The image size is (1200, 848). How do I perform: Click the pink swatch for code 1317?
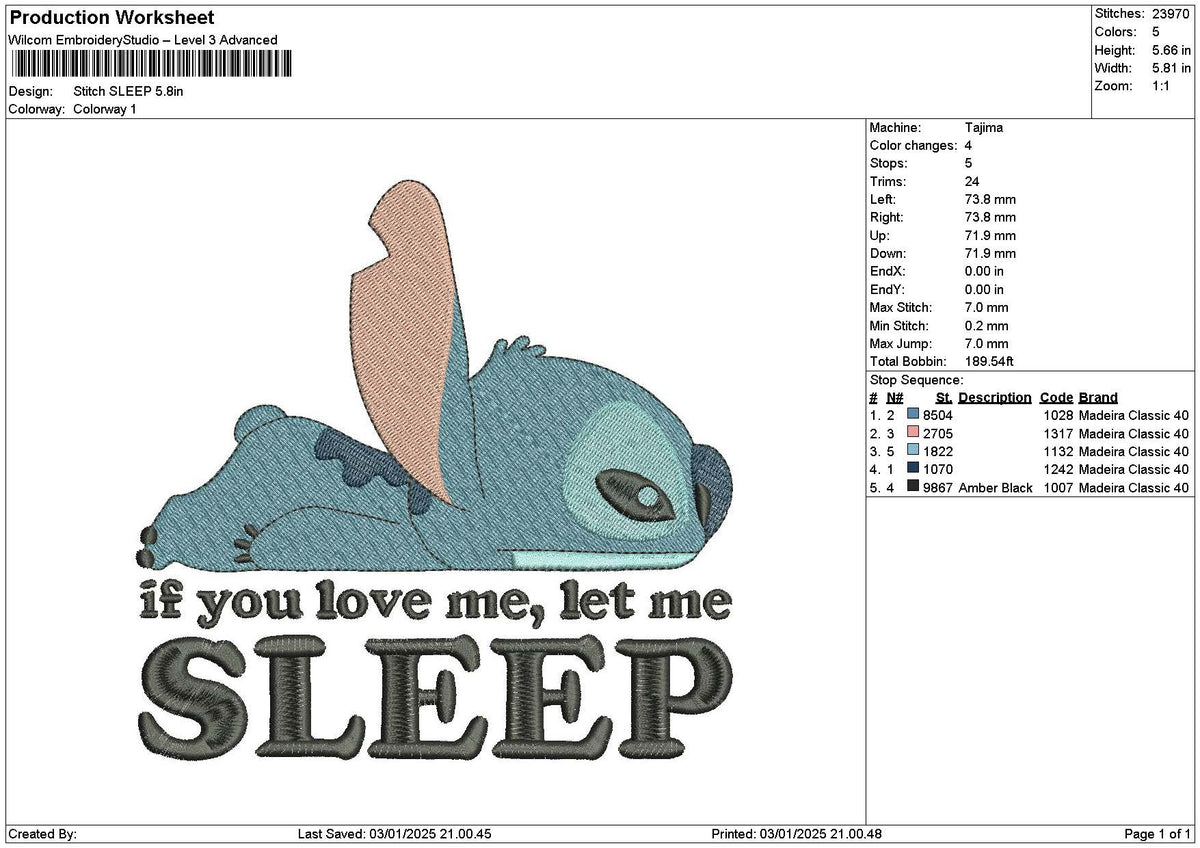[913, 433]
